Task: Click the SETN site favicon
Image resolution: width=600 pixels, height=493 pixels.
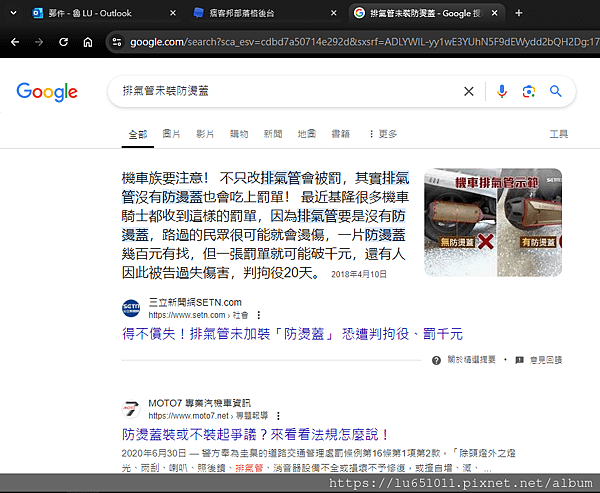Action: point(131,309)
